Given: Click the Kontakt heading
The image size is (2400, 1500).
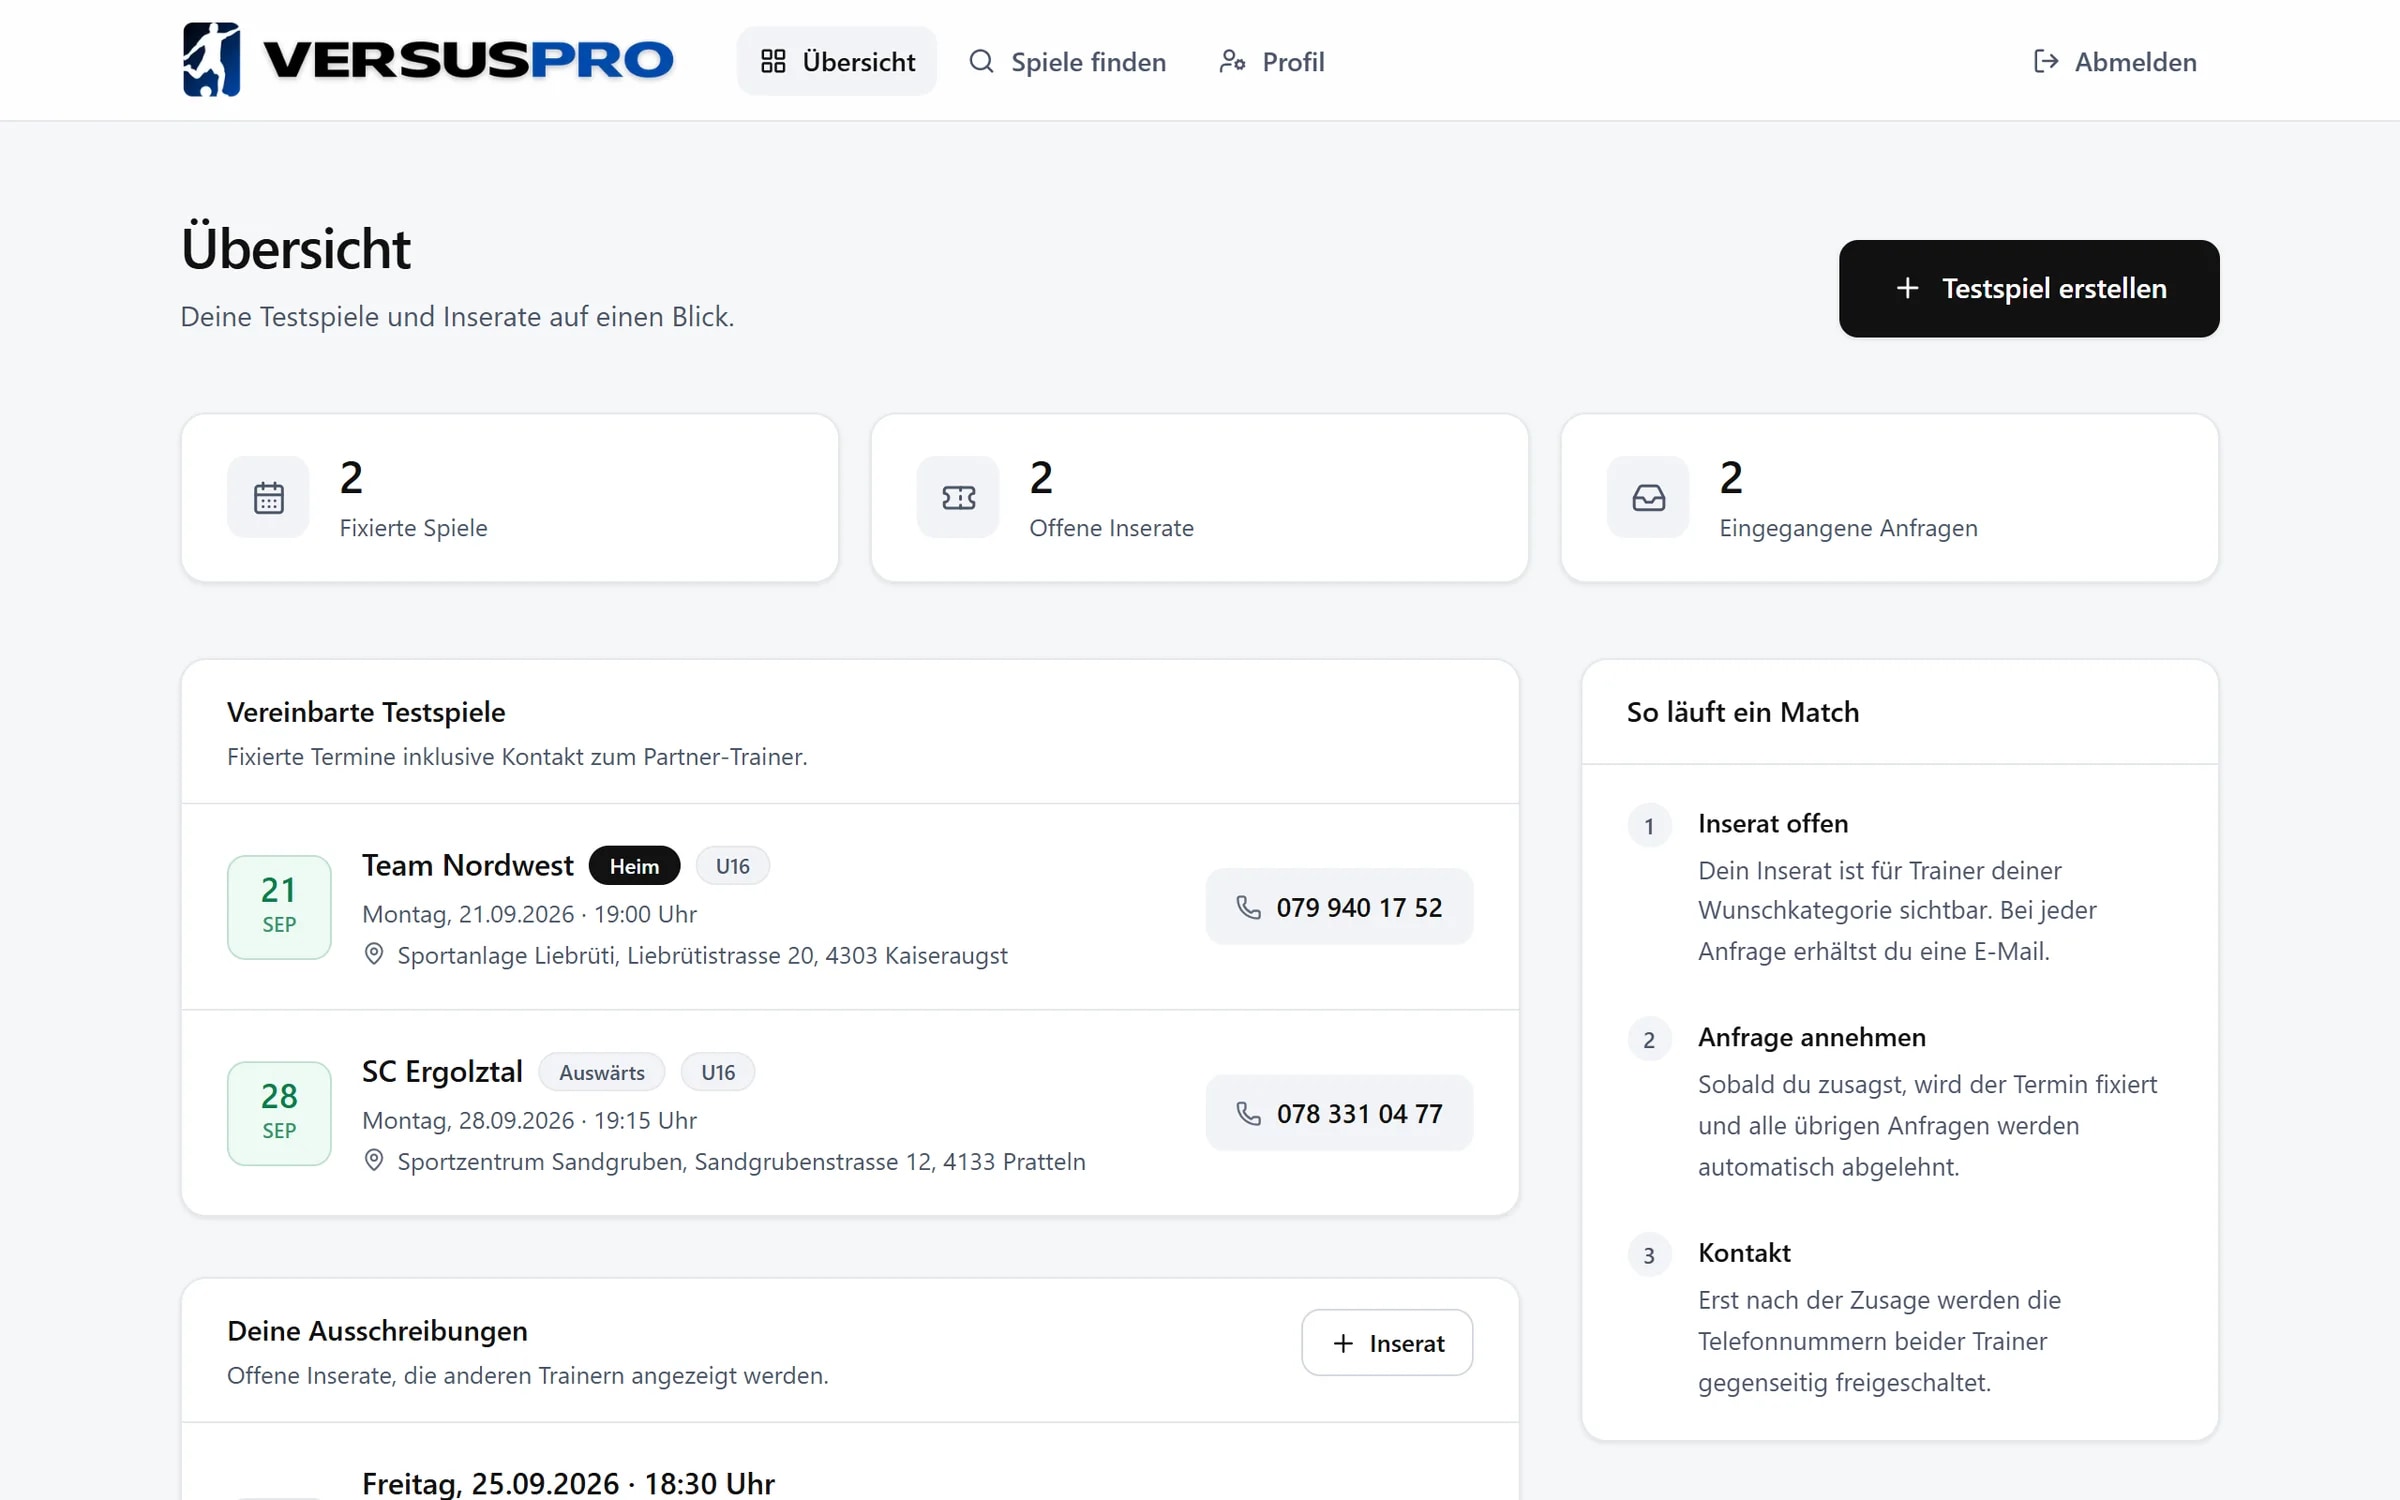Looking at the screenshot, I should tap(1744, 1252).
